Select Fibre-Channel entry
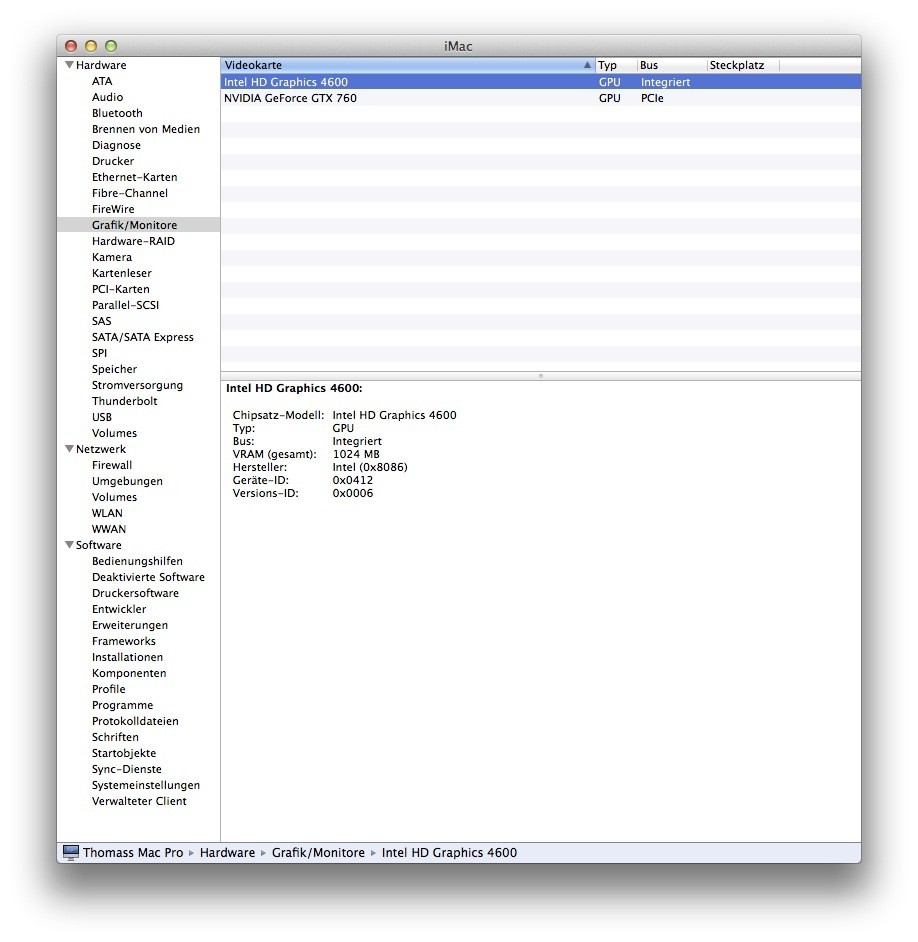Viewport: 918px width, 942px height. point(130,193)
